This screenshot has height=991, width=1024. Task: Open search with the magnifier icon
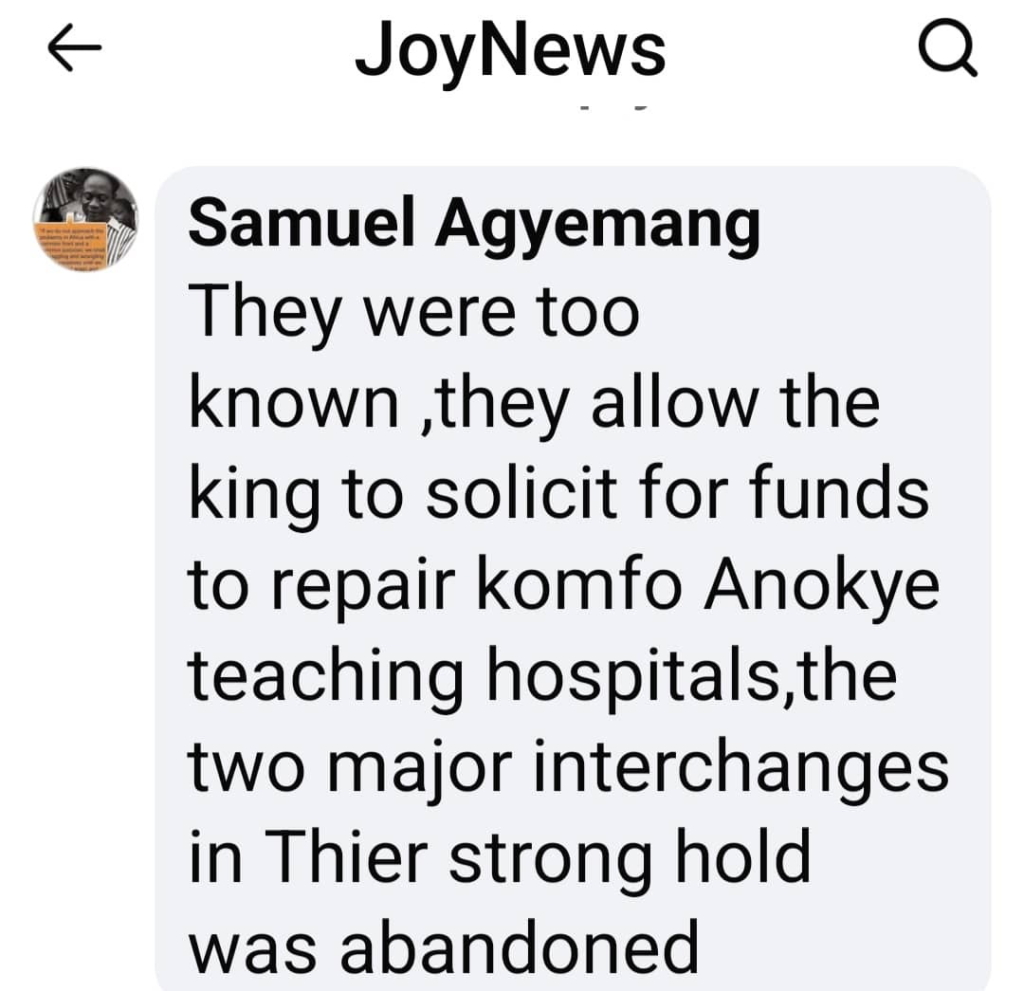tap(948, 50)
